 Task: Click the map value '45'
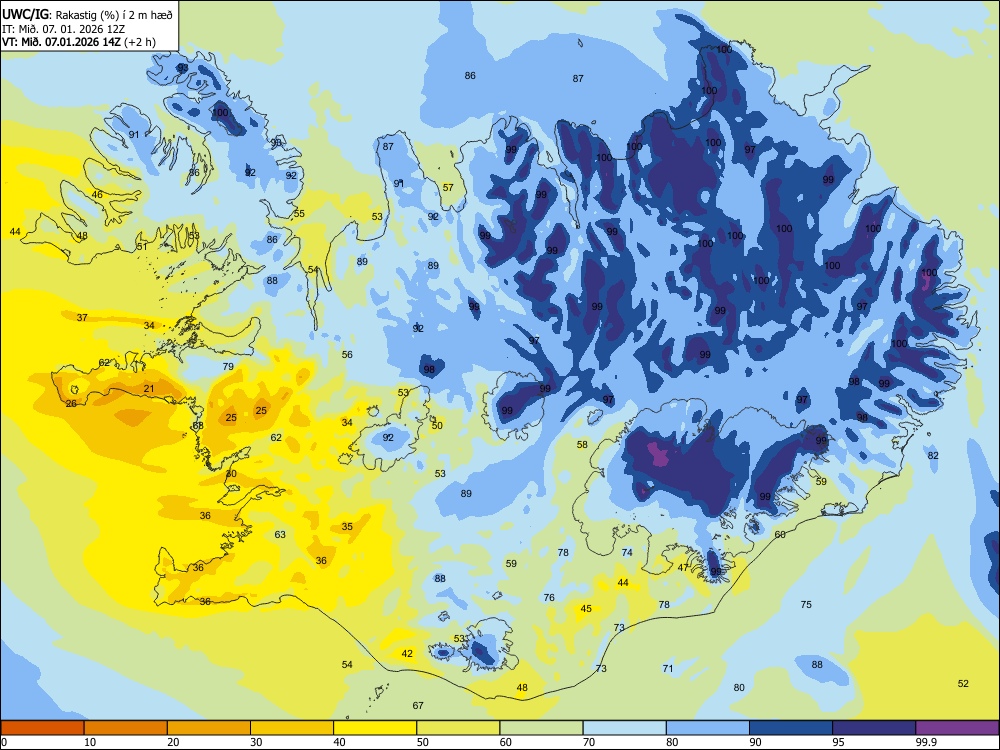point(586,608)
